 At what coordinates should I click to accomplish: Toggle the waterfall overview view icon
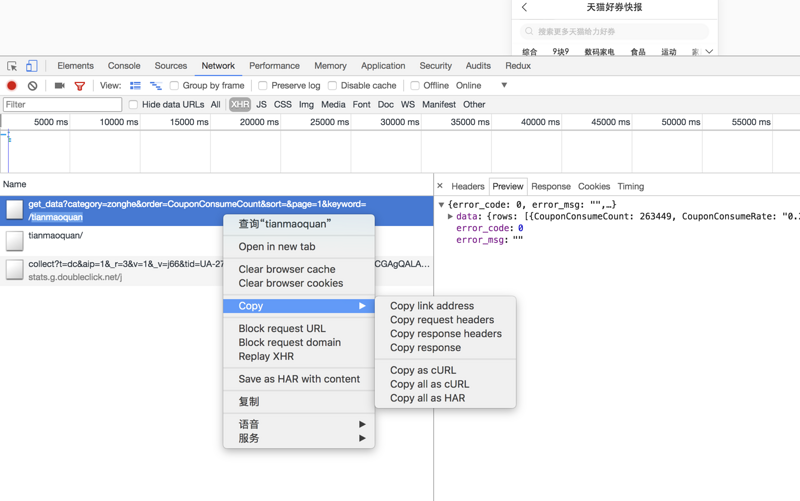click(x=156, y=86)
